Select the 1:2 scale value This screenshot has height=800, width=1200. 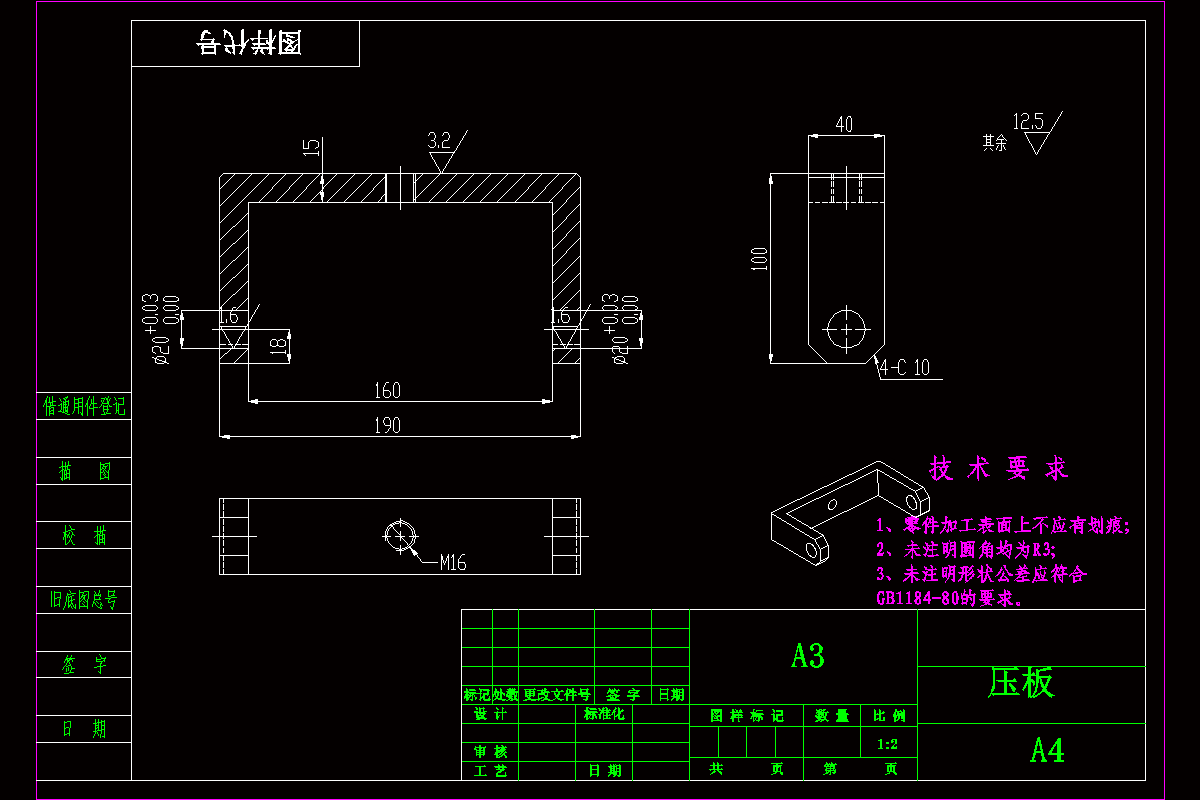click(887, 744)
